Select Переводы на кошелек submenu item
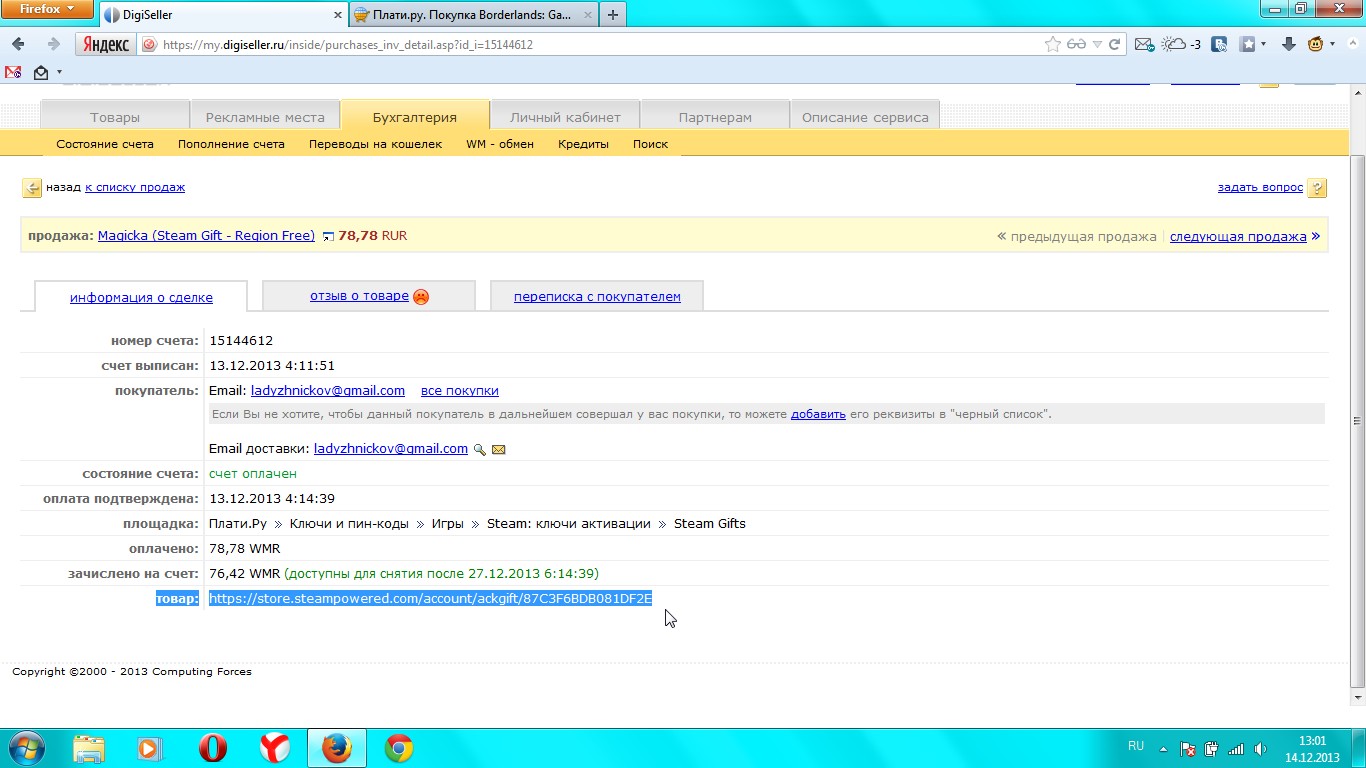This screenshot has width=1366, height=768. [x=375, y=144]
